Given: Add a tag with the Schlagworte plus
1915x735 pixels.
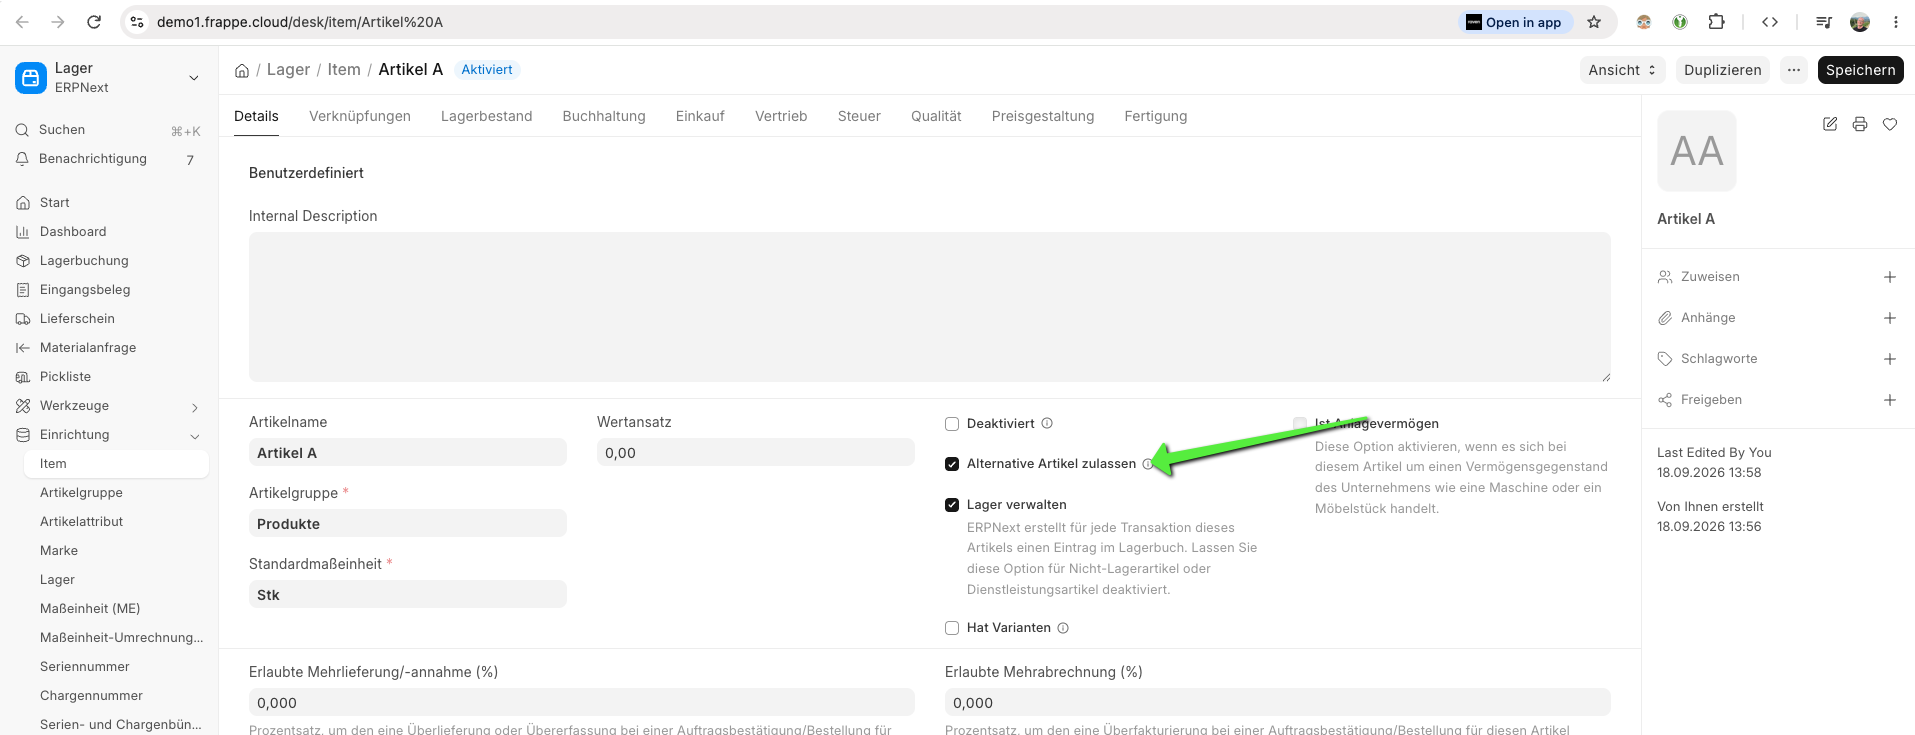Looking at the screenshot, I should pos(1890,359).
